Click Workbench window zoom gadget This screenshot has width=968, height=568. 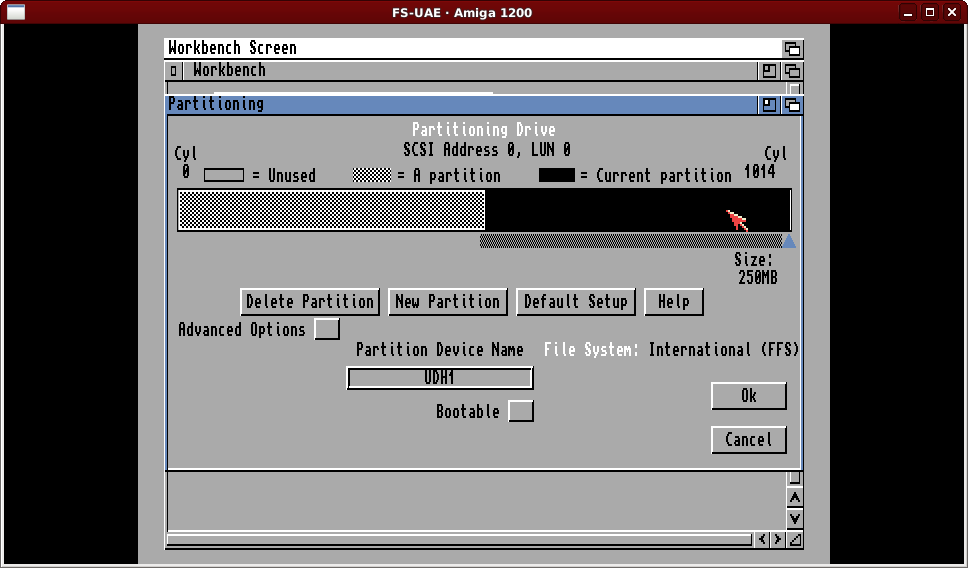(x=769, y=71)
